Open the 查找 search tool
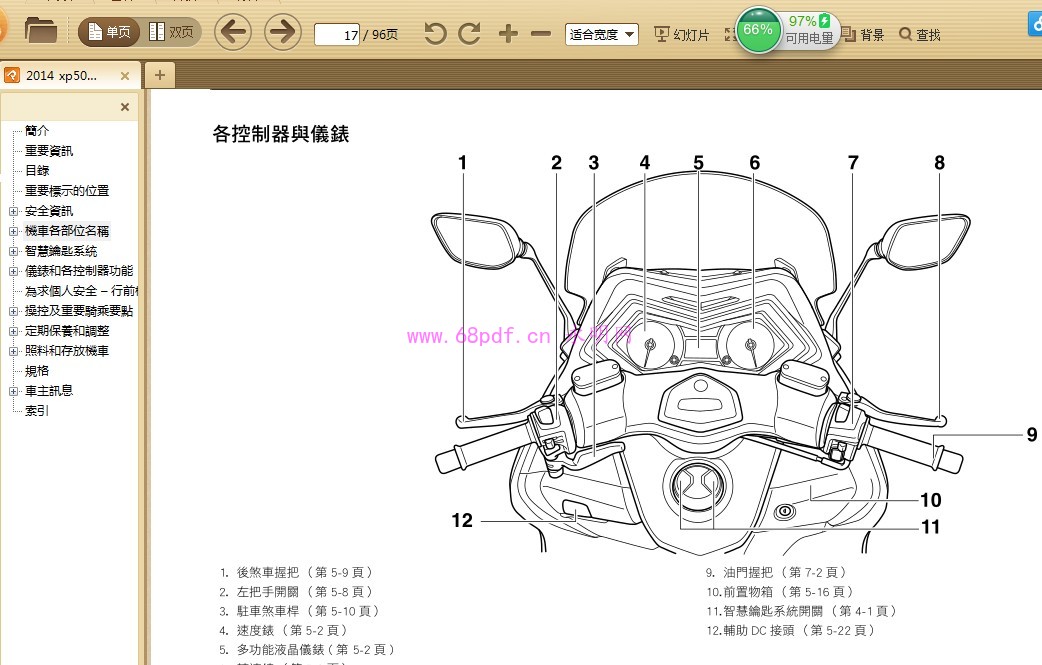Screen dimensions: 1042x665 point(920,35)
